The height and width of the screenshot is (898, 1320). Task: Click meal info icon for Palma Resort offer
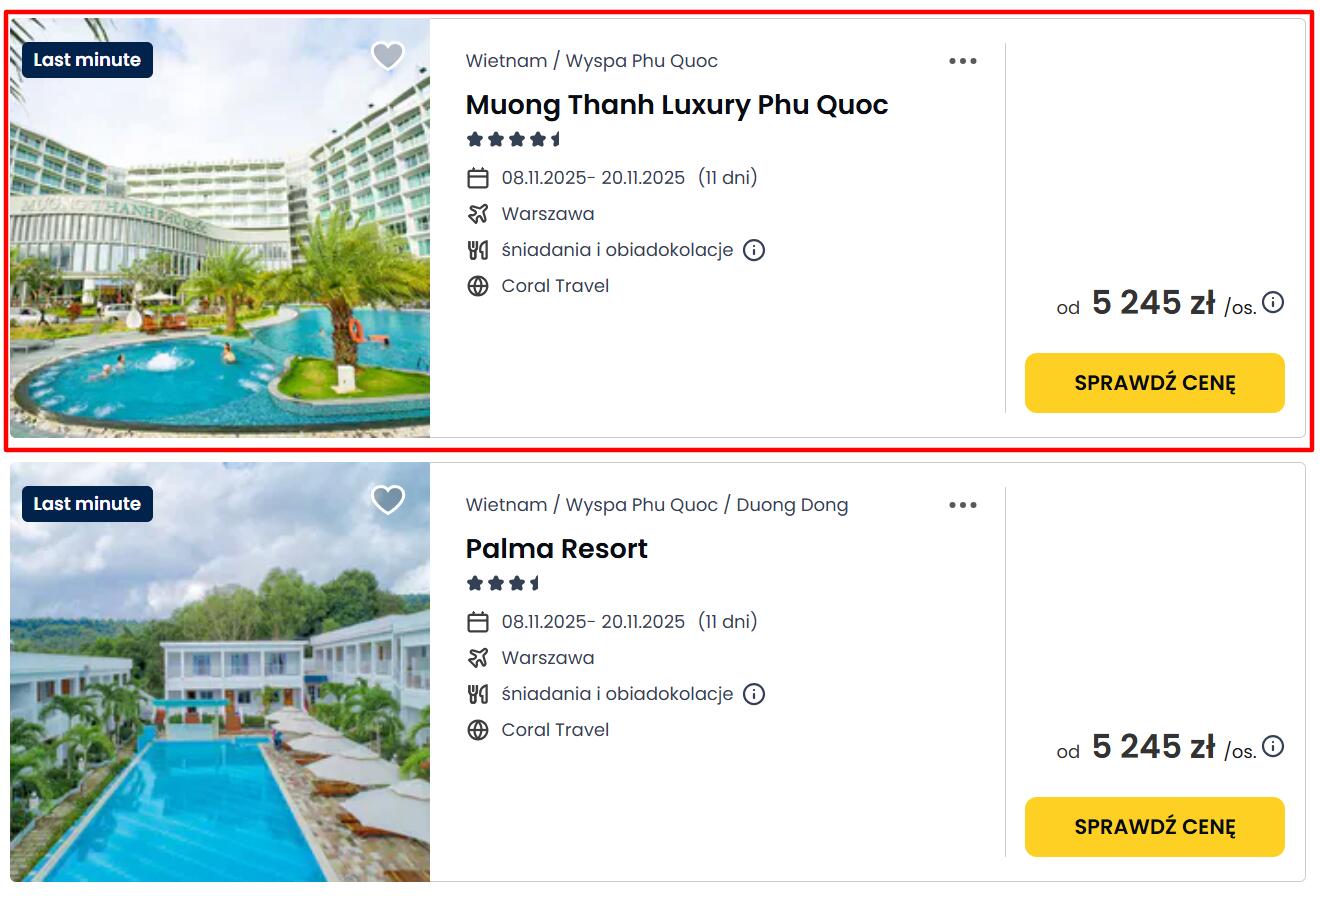[x=754, y=694]
